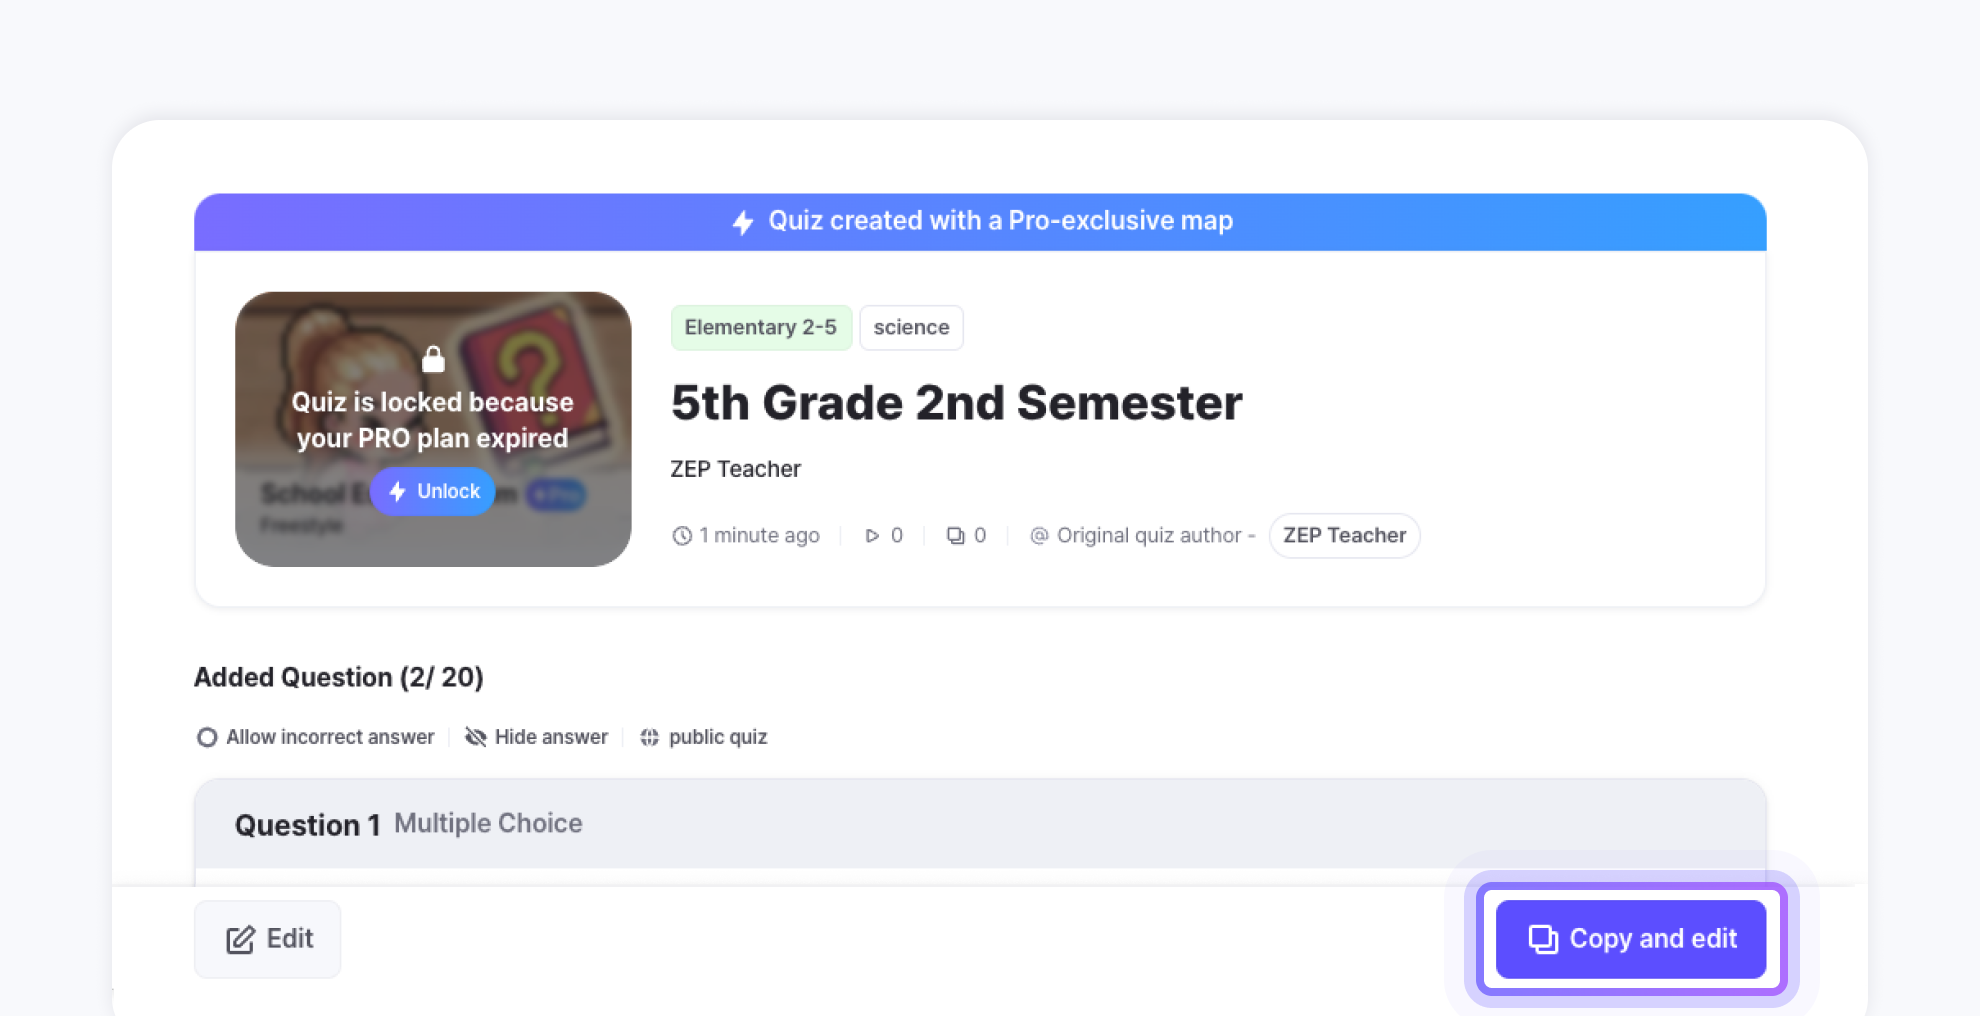The width and height of the screenshot is (1980, 1016).
Task: Select the science tag
Action: coord(911,328)
